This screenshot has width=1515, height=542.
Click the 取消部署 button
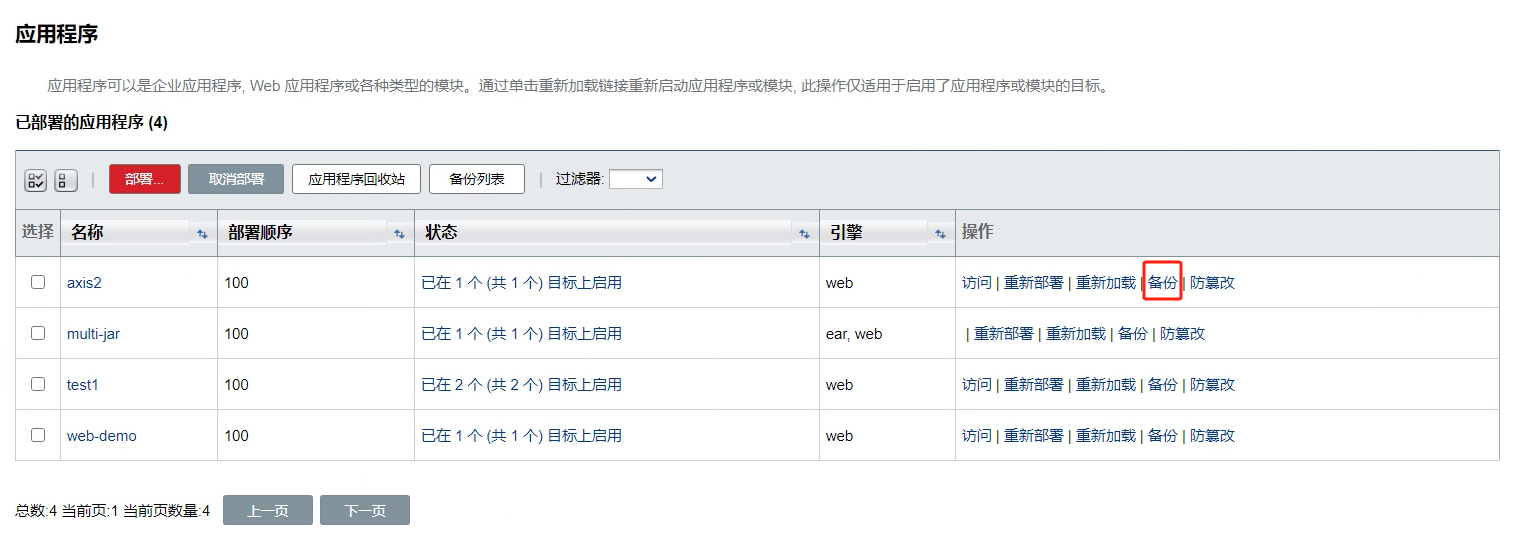tap(236, 179)
